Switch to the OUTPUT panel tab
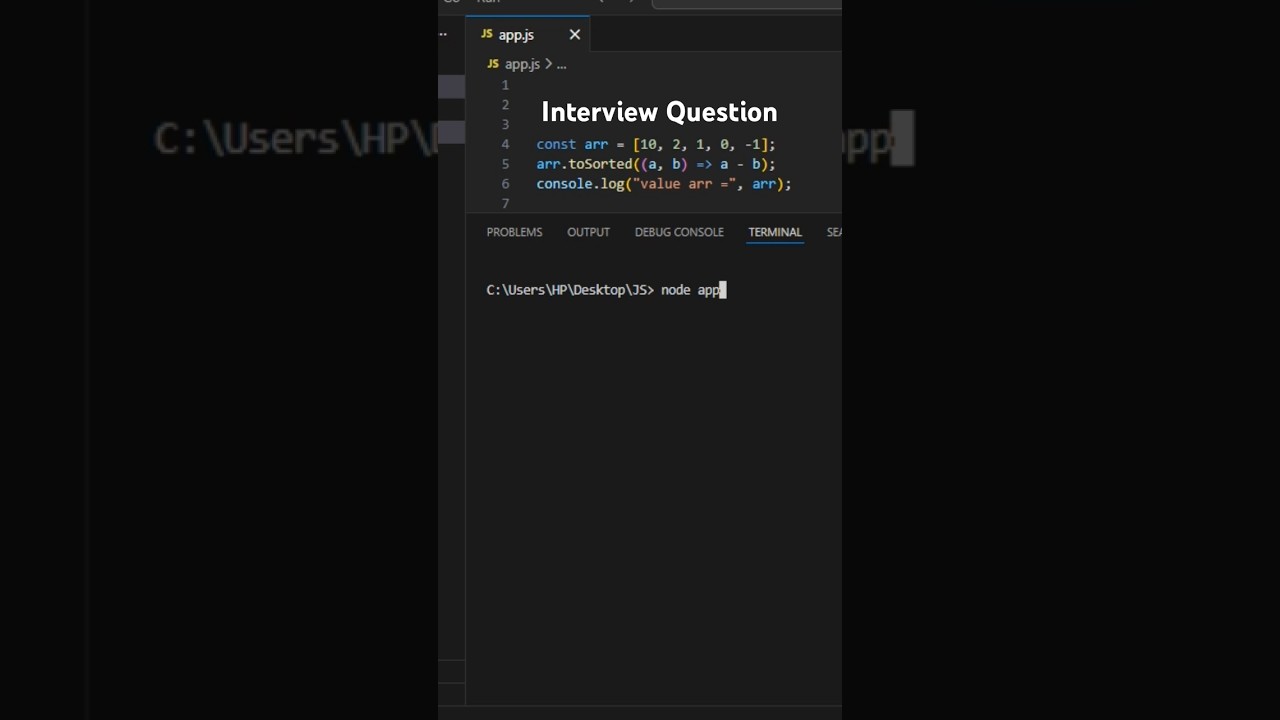This screenshot has width=1280, height=720. click(588, 232)
